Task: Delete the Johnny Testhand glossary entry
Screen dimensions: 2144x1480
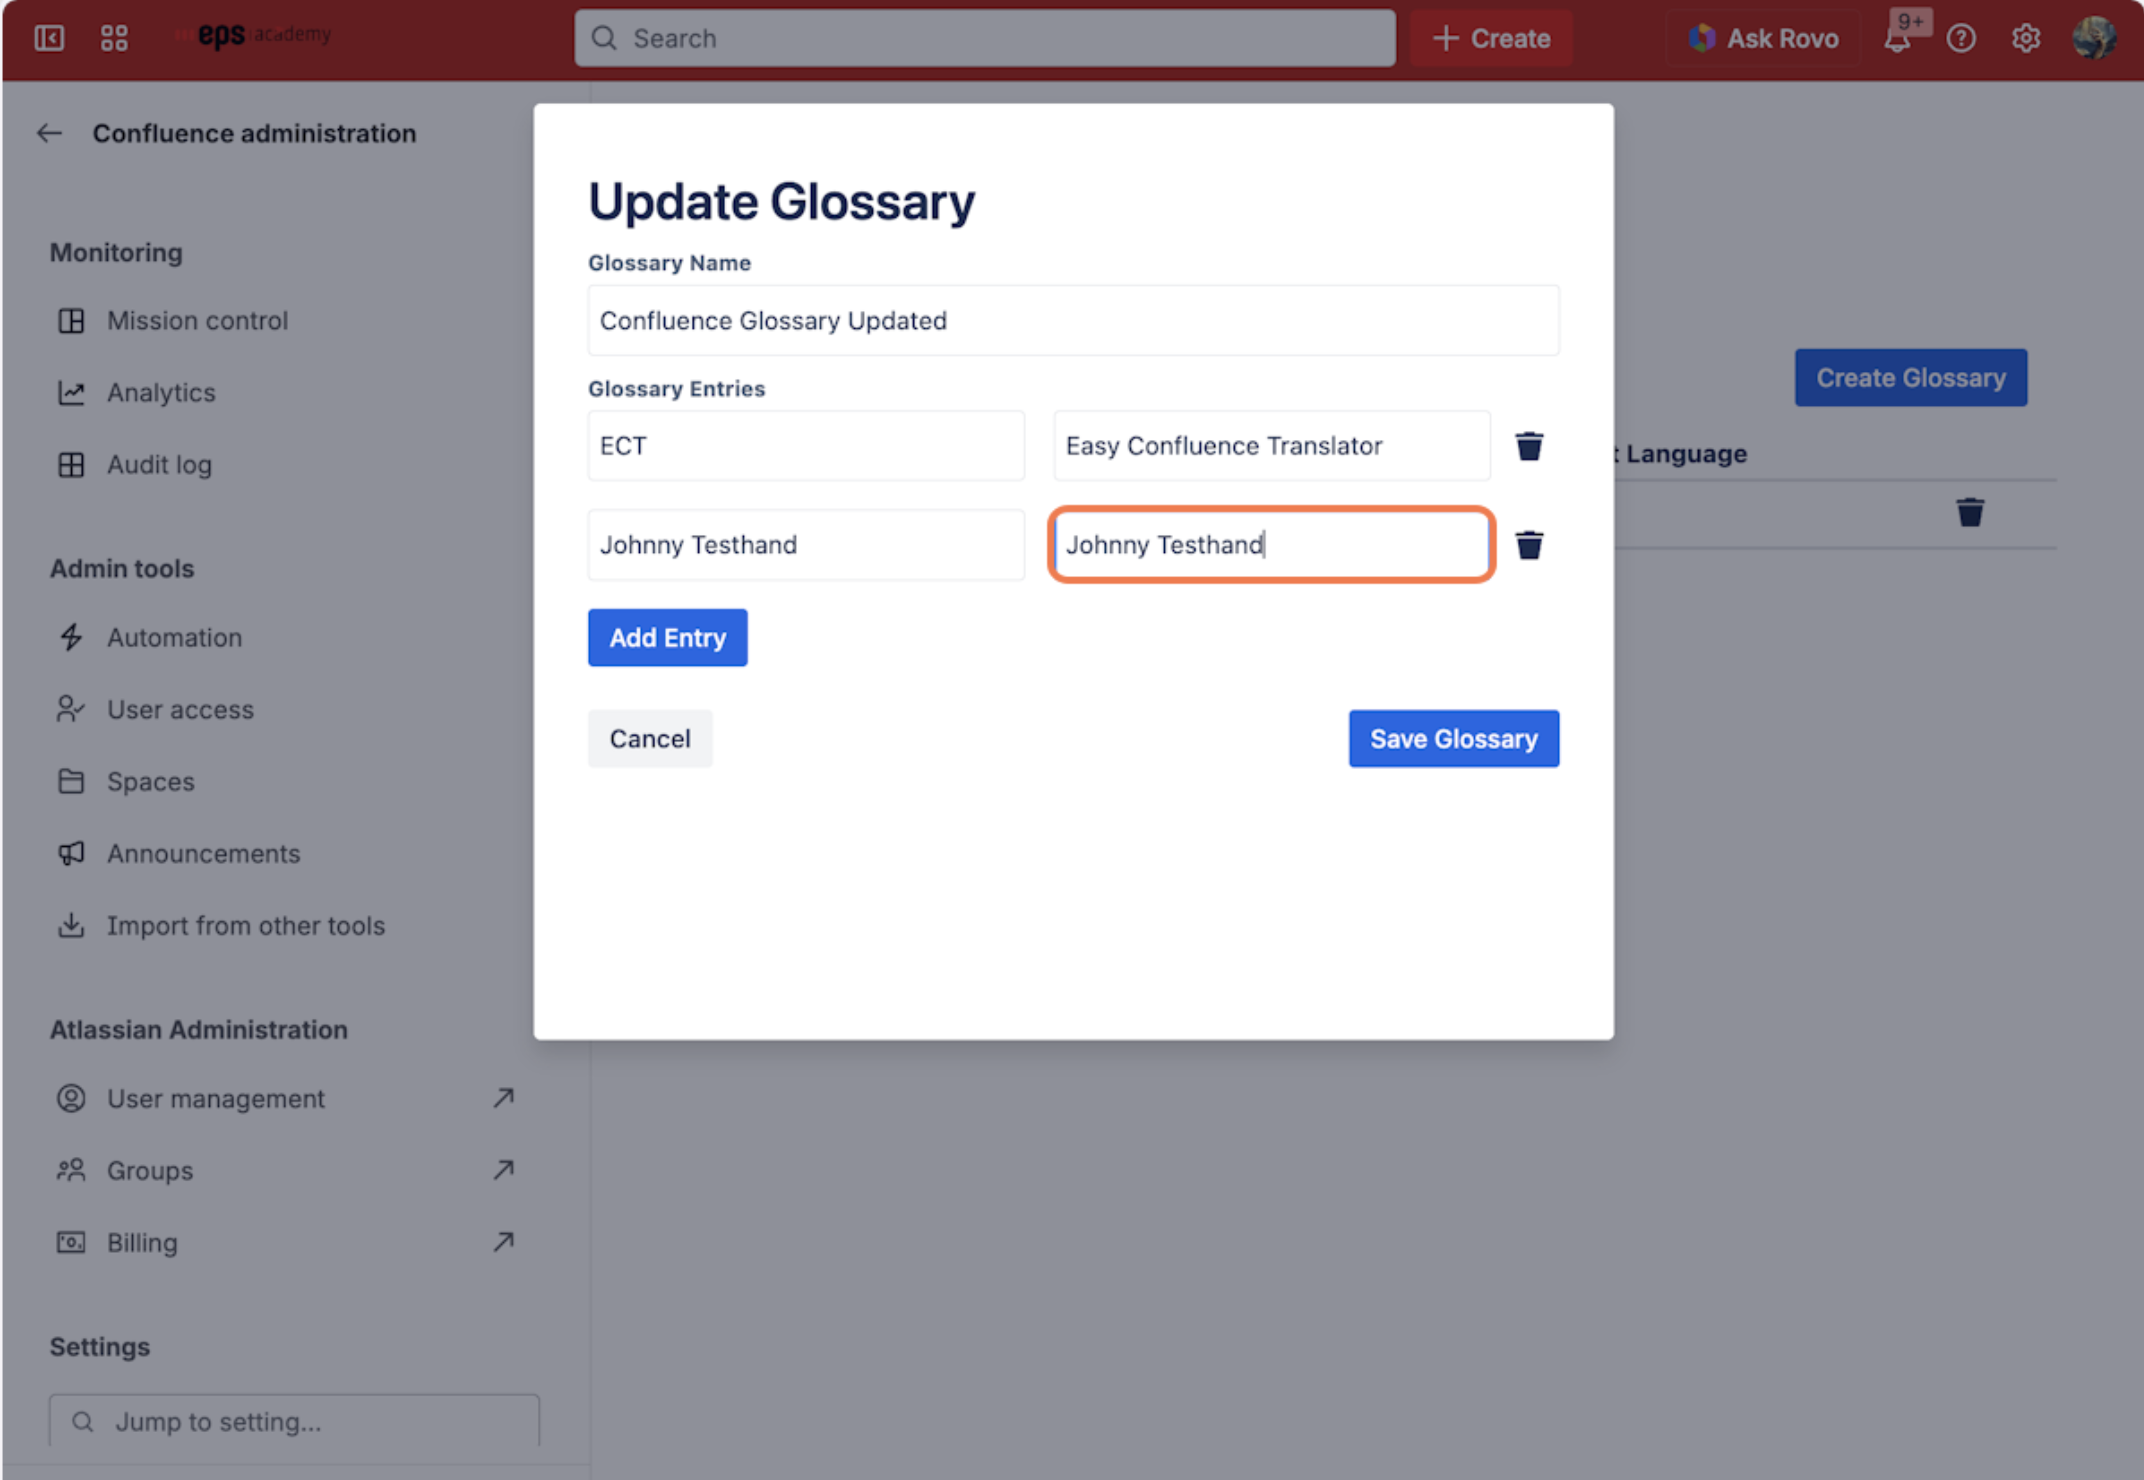Action: click(1528, 545)
